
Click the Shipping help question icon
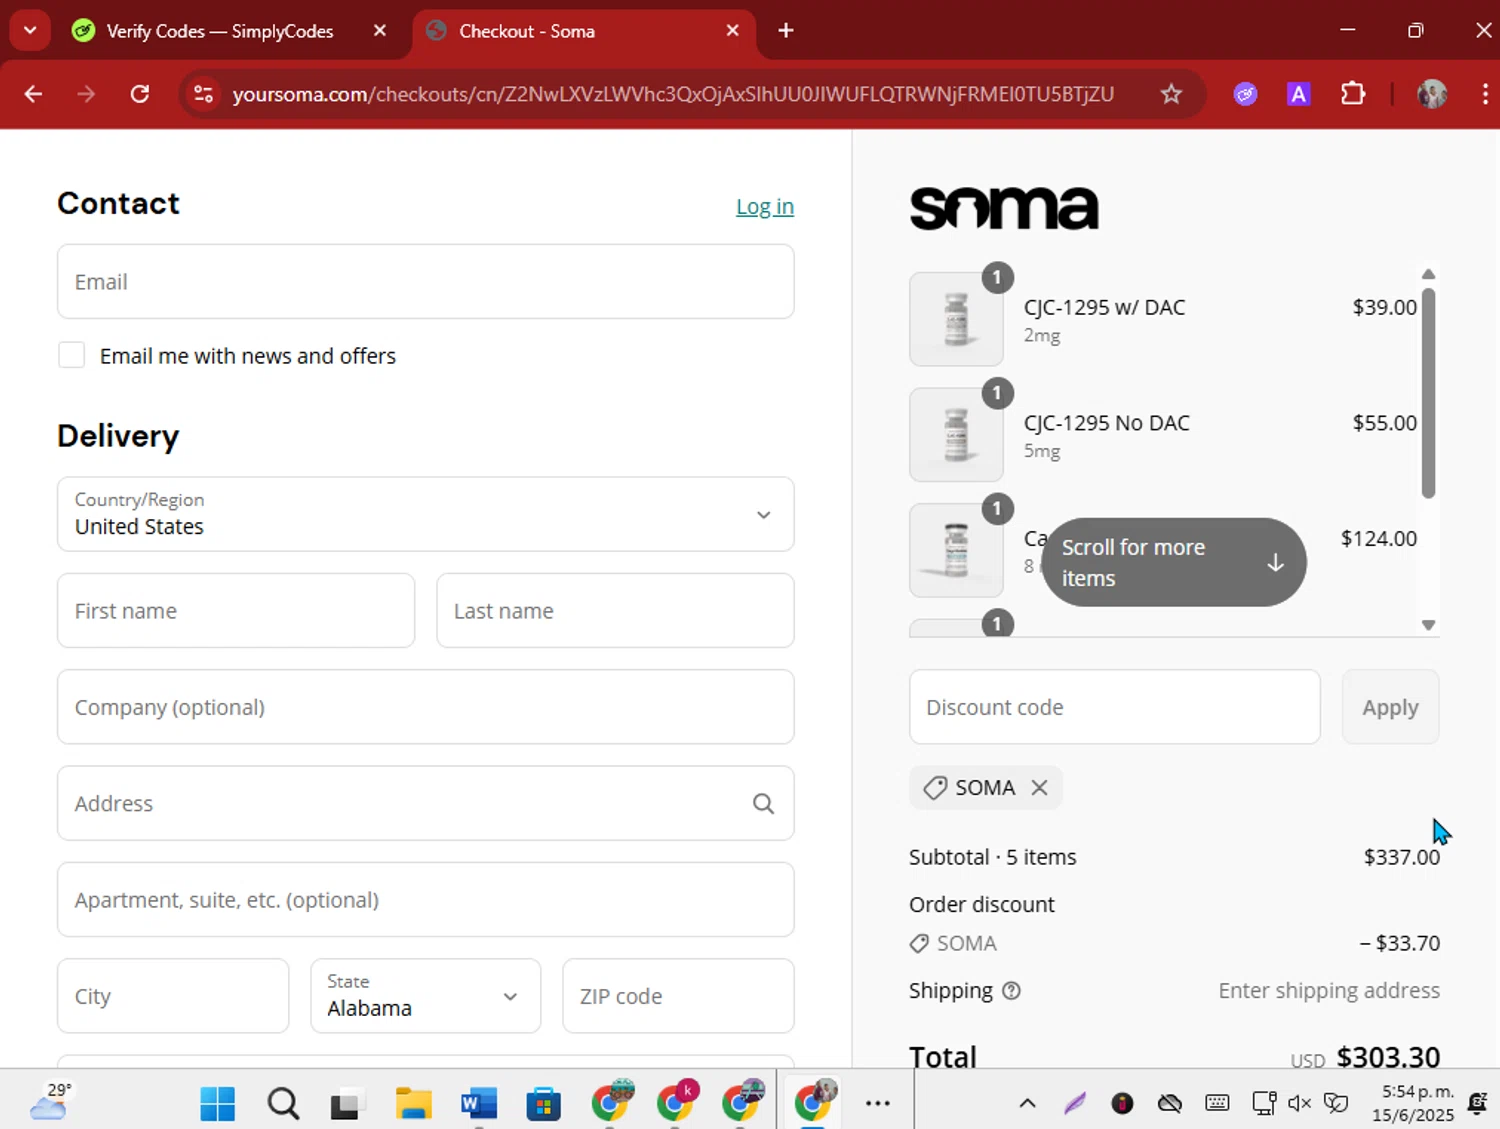(1011, 991)
